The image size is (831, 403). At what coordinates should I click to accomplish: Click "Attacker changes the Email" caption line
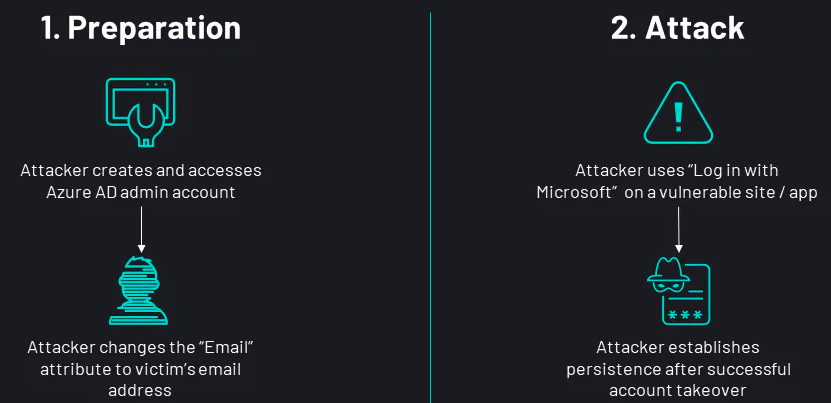click(141, 348)
